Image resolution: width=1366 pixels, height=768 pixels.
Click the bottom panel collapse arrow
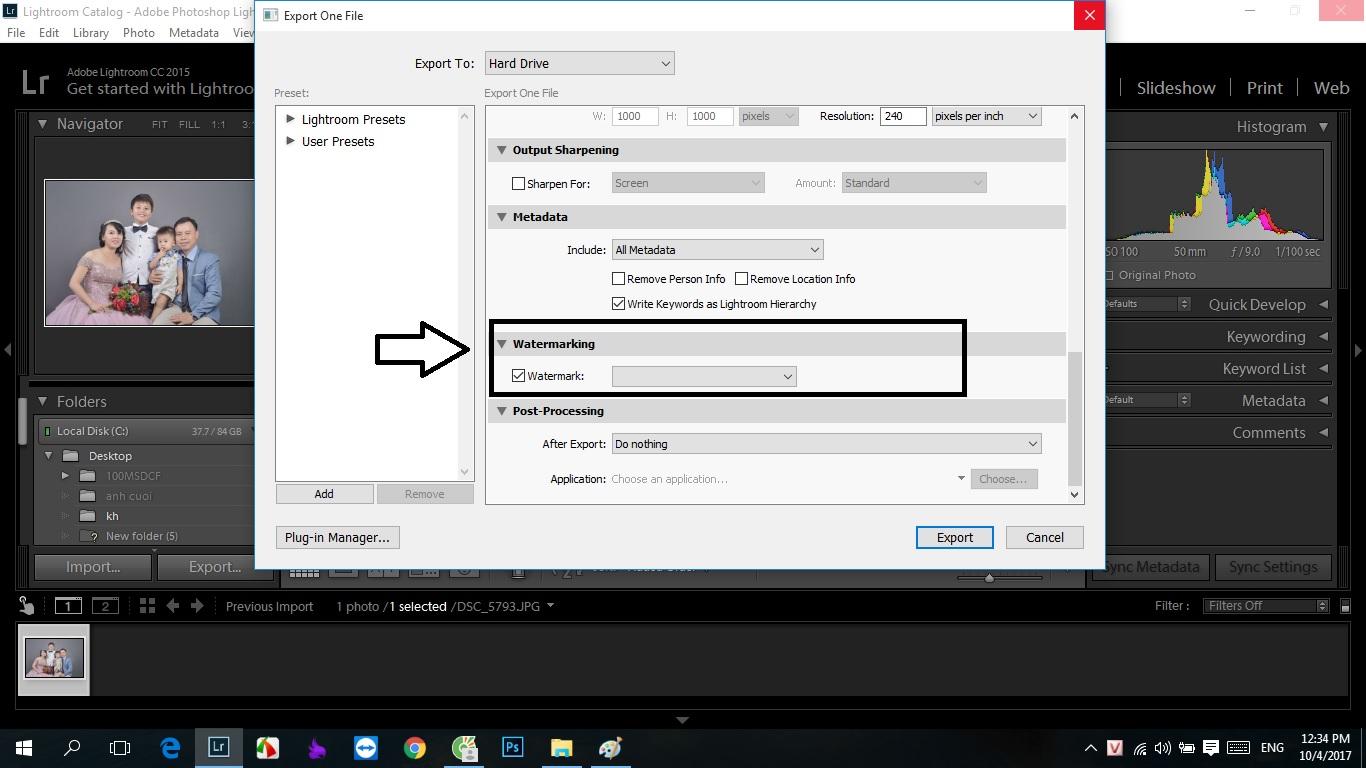(x=683, y=720)
